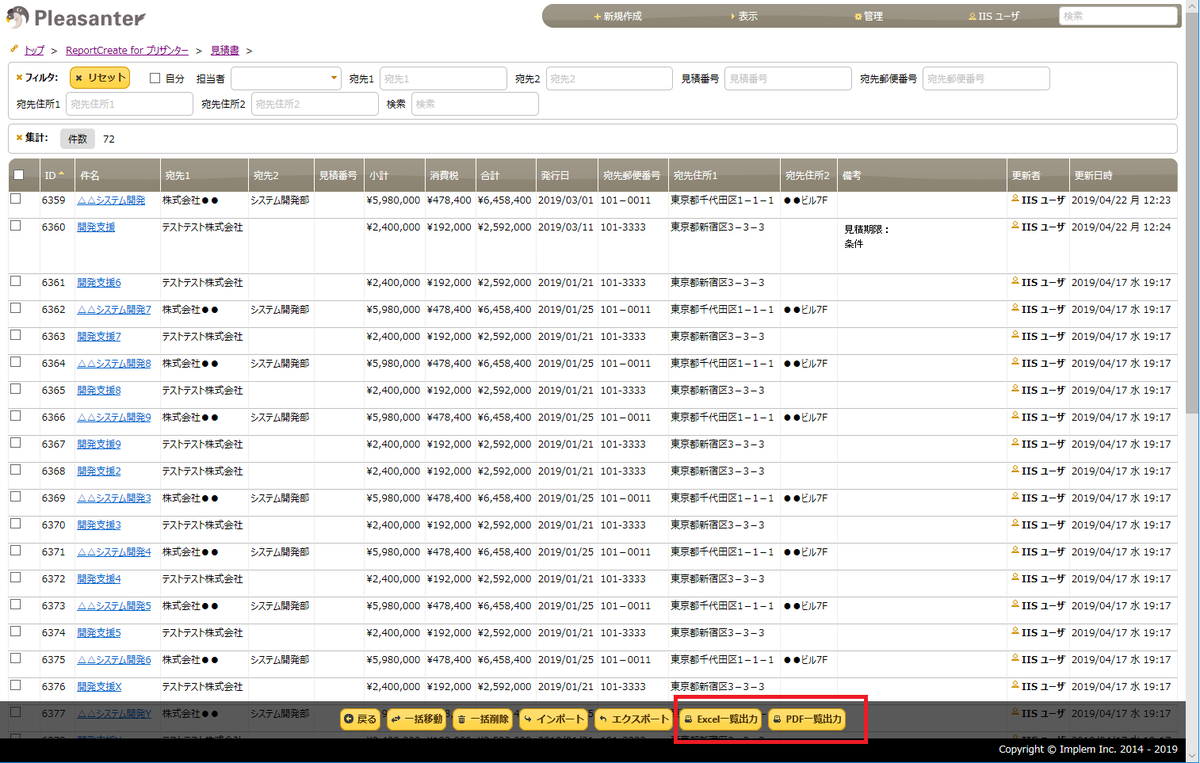Open the 管理 menu
Screen dimensions: 1200x763
point(869,16)
